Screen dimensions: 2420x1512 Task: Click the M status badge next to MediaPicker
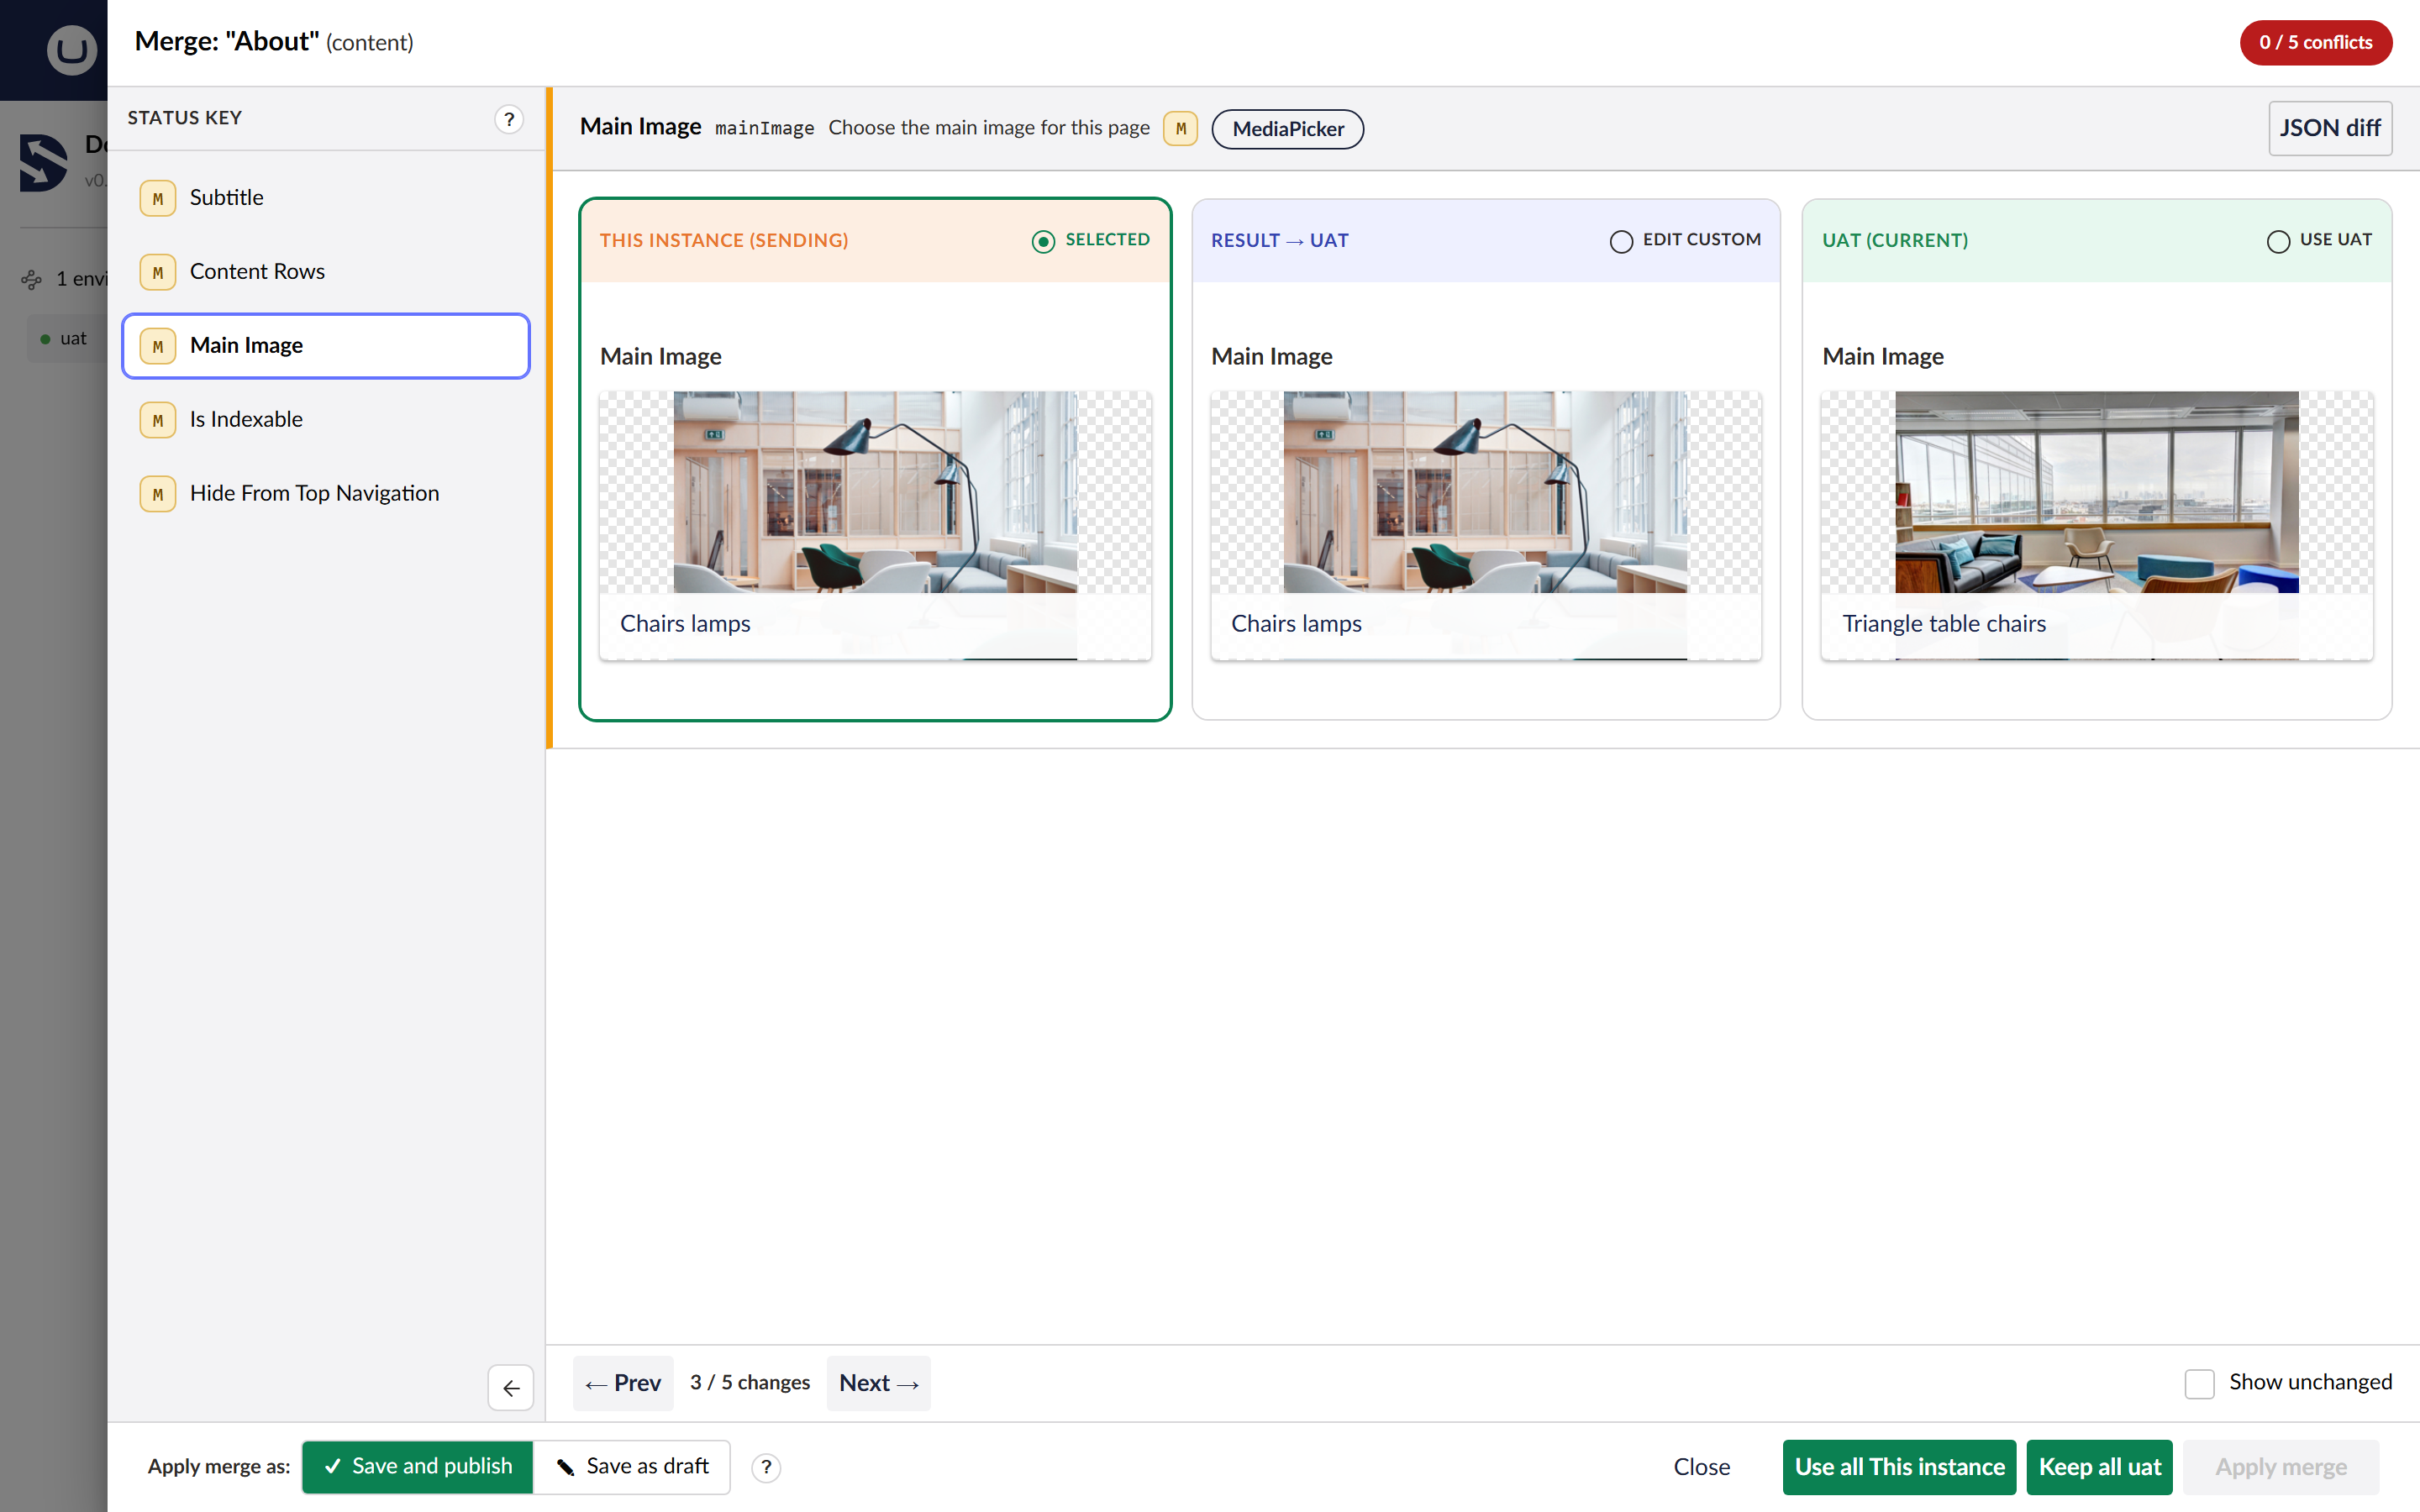click(1180, 129)
